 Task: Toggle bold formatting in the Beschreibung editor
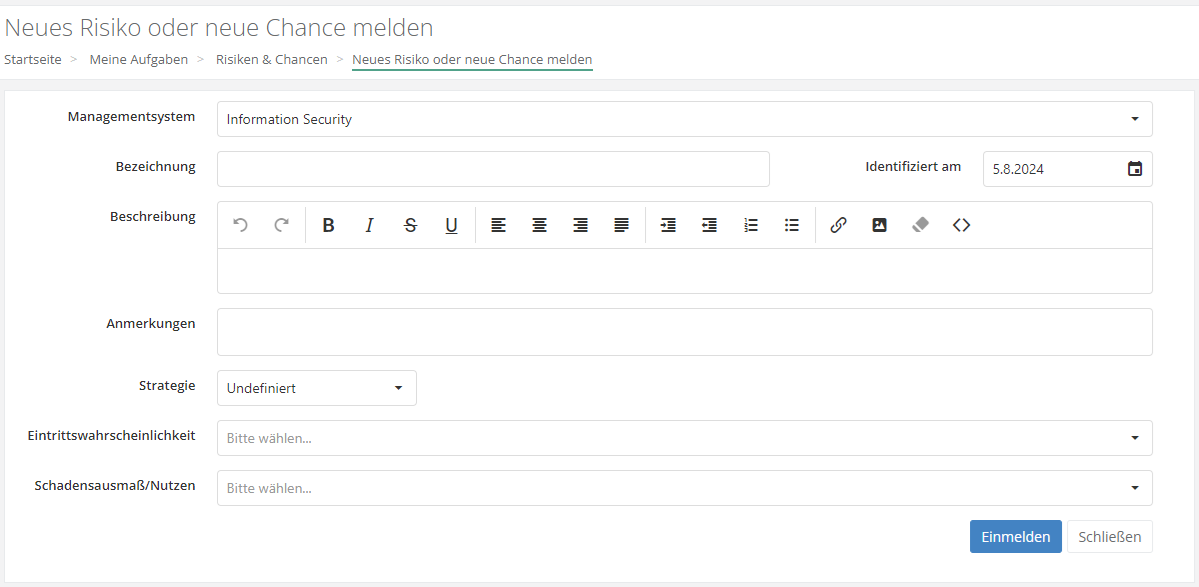[x=328, y=226]
